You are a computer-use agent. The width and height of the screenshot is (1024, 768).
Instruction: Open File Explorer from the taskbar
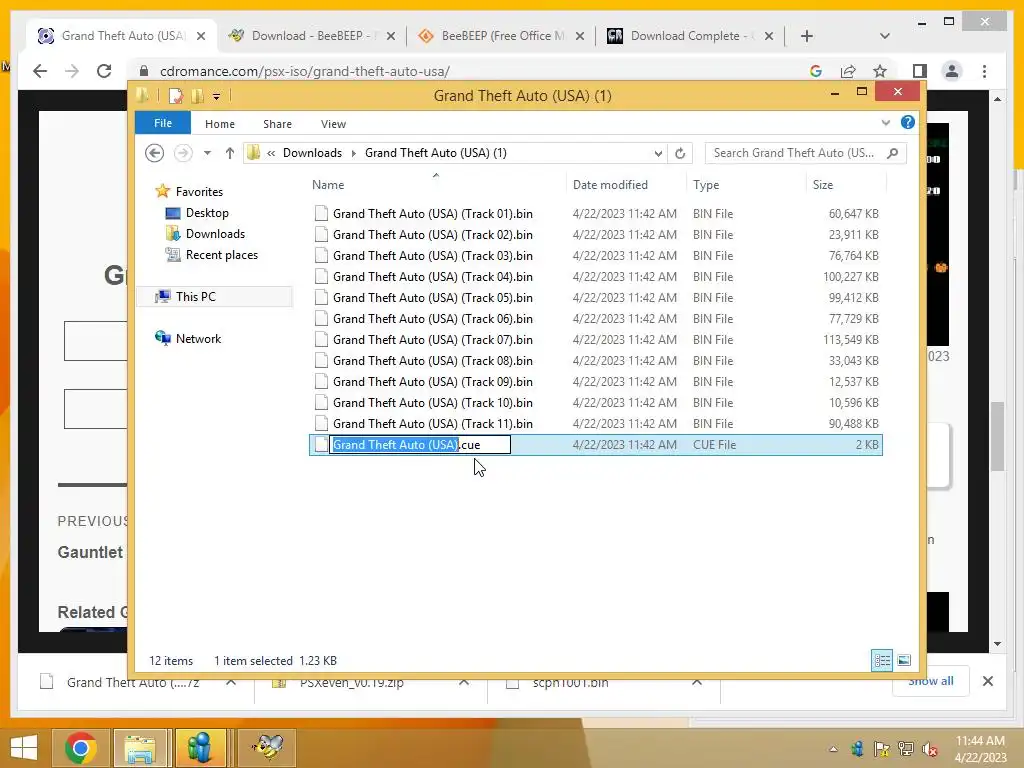(140, 748)
